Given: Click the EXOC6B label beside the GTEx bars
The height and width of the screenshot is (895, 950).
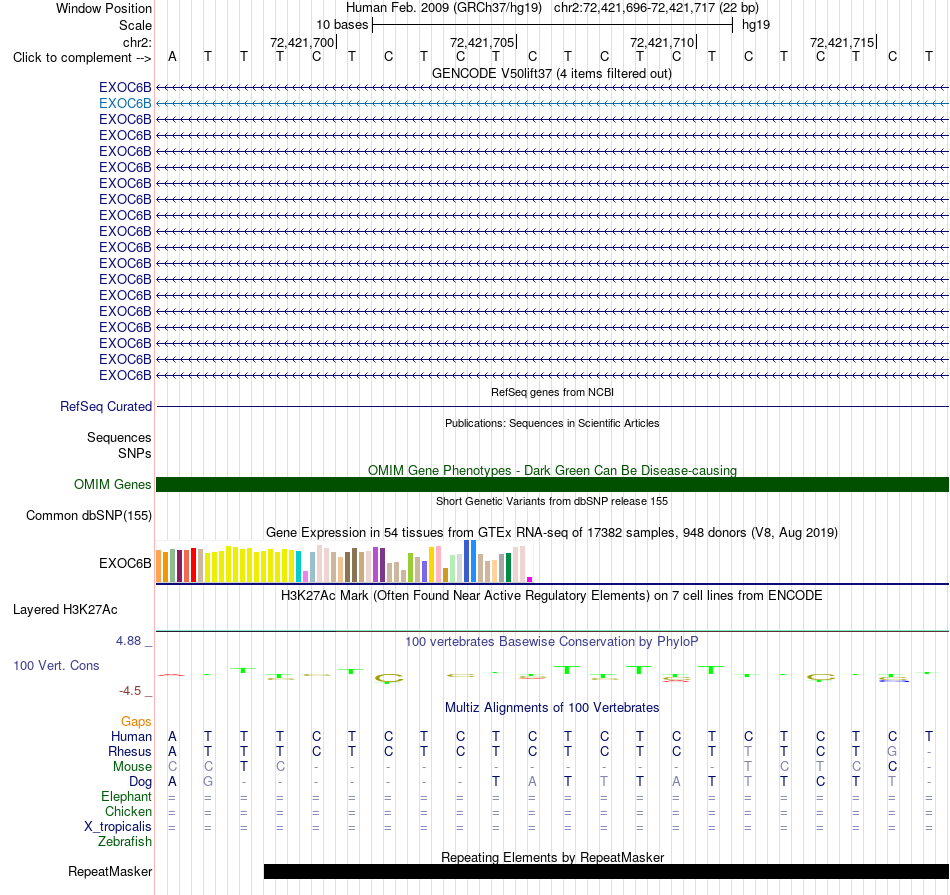Looking at the screenshot, I should pos(125,564).
